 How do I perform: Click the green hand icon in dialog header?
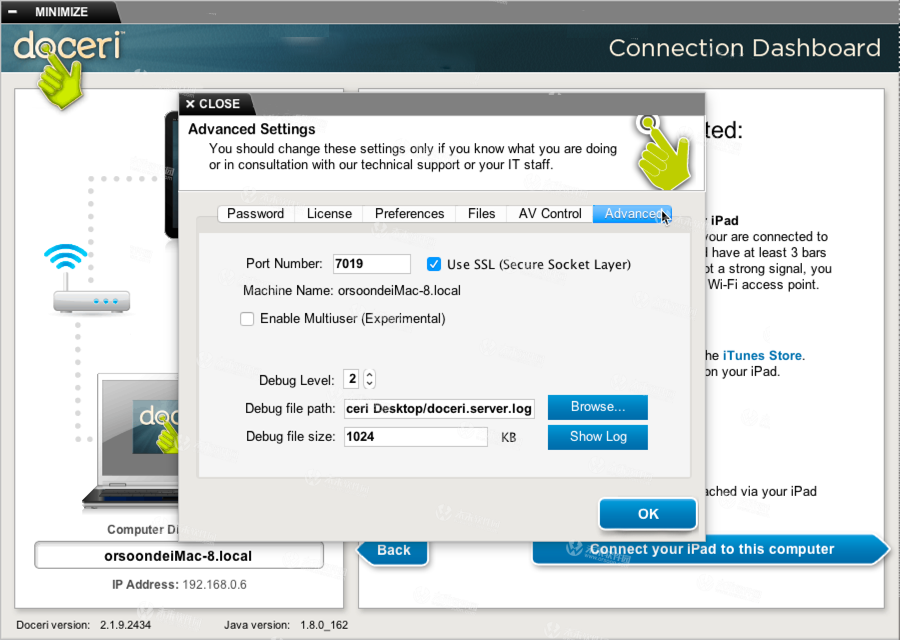coord(664,152)
